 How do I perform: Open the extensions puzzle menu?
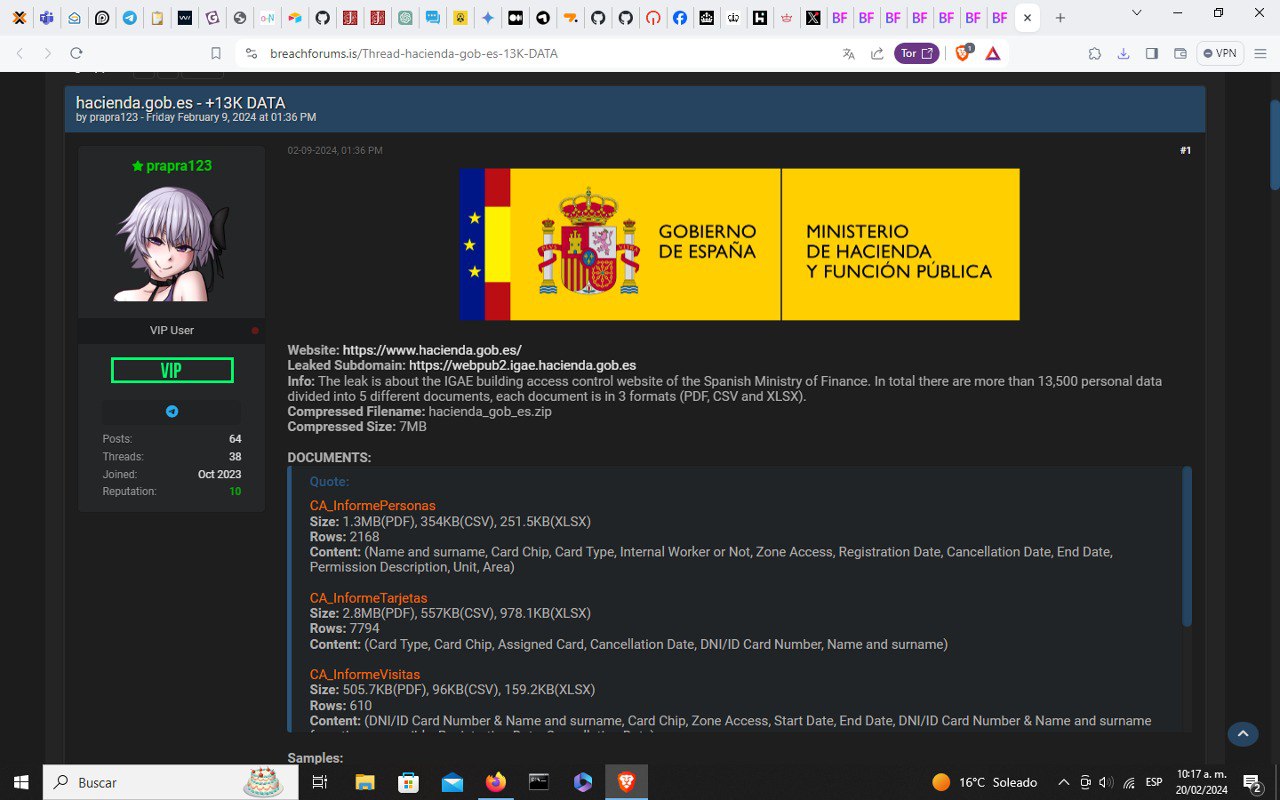1095,53
